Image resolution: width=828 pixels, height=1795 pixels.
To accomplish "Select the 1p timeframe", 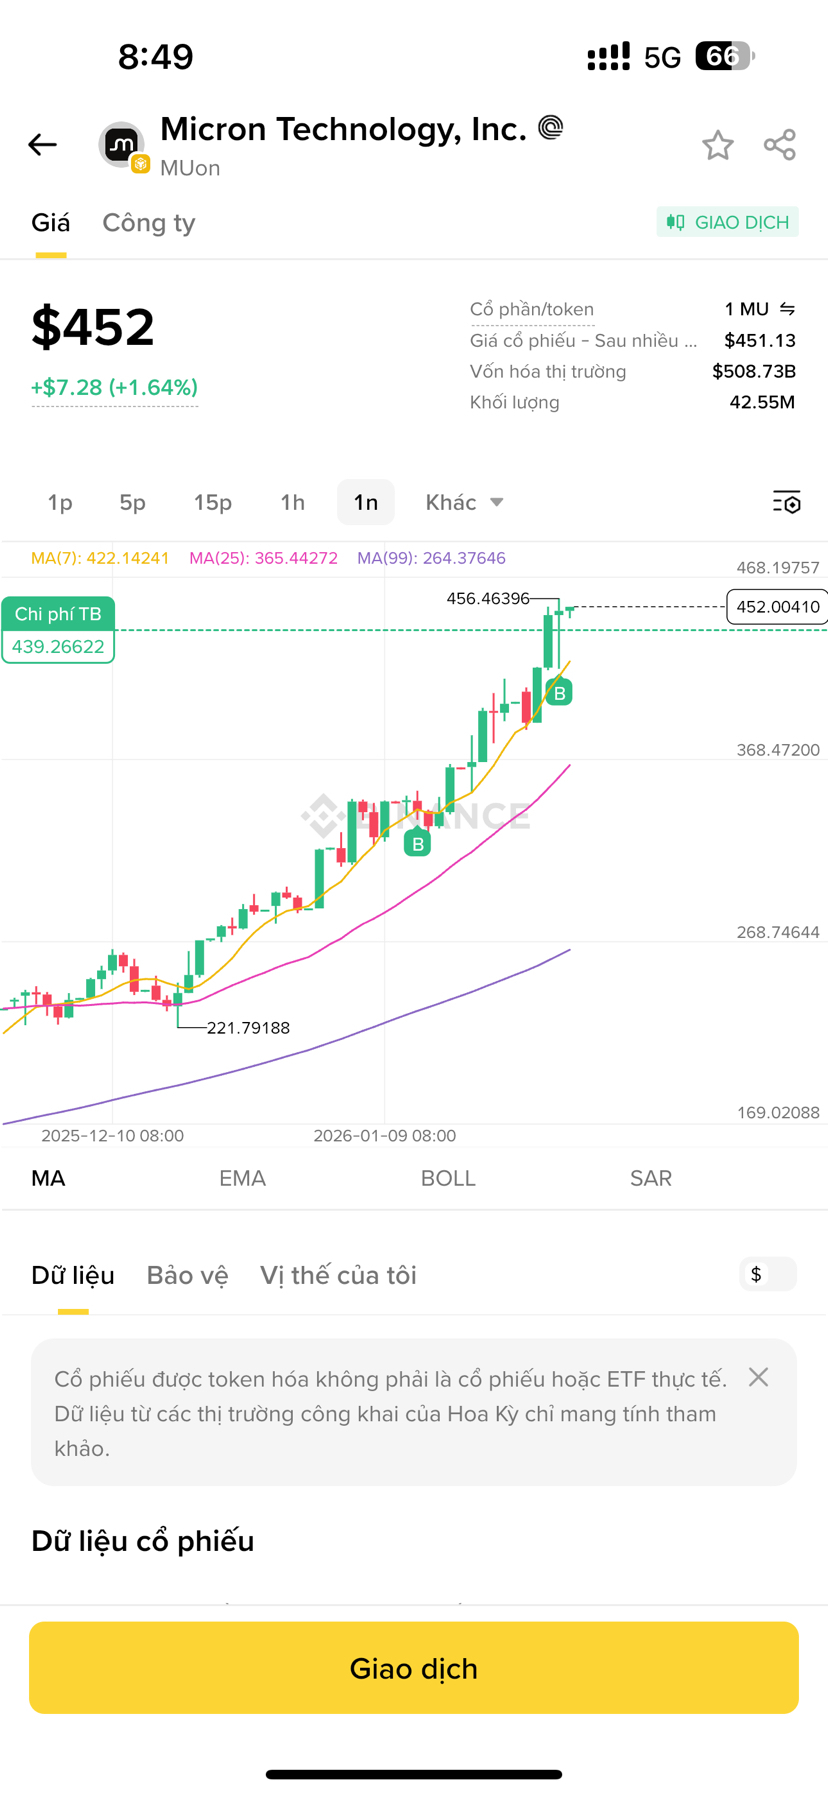I will point(60,502).
